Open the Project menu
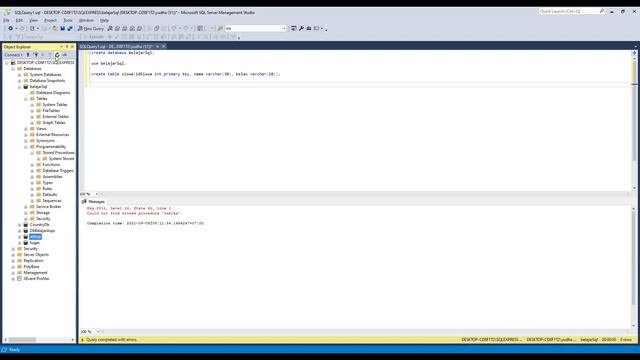This screenshot has height=360, width=640. (51, 20)
